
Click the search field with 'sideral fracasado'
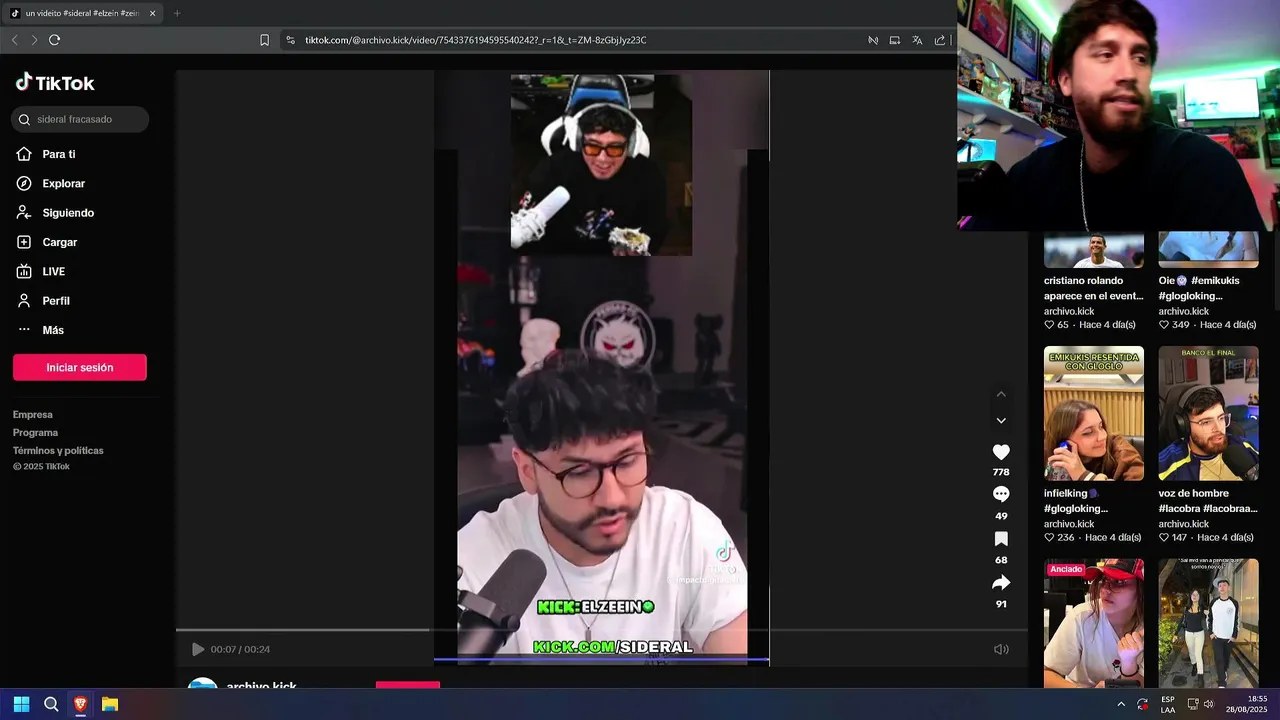pos(80,119)
